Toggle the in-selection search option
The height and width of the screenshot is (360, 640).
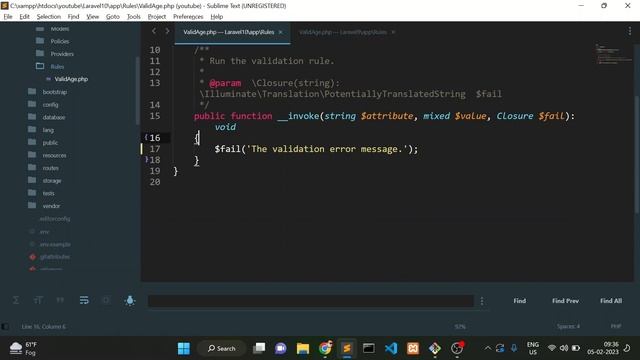[106, 300]
